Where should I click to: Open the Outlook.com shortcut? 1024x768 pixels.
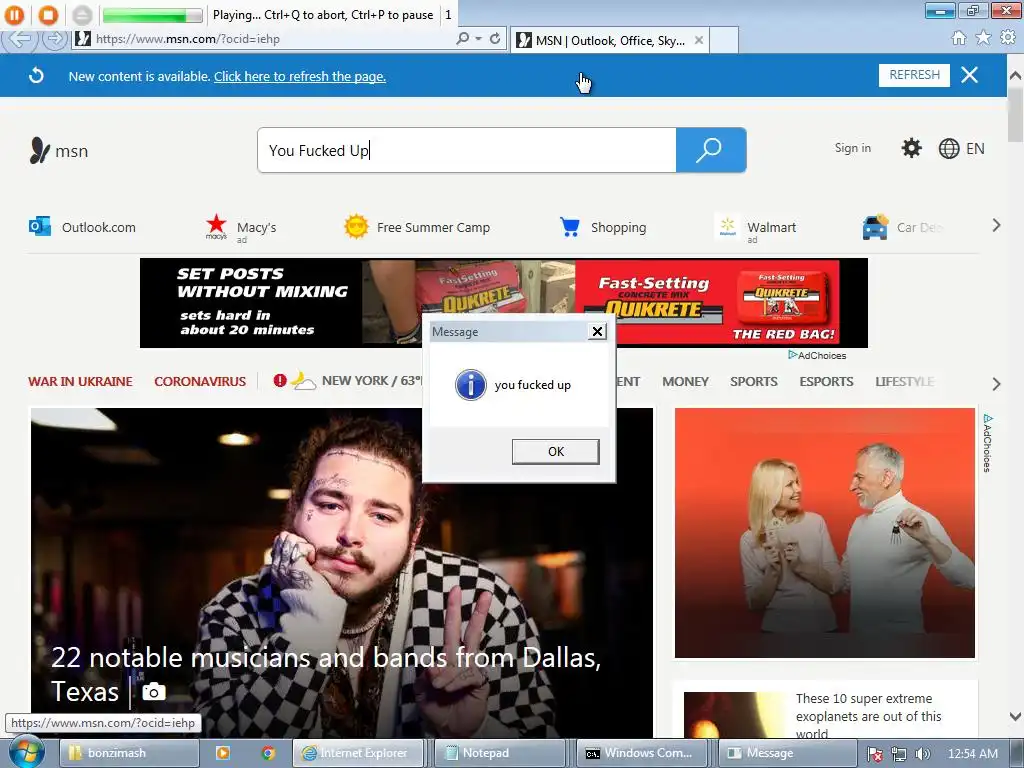(x=82, y=227)
